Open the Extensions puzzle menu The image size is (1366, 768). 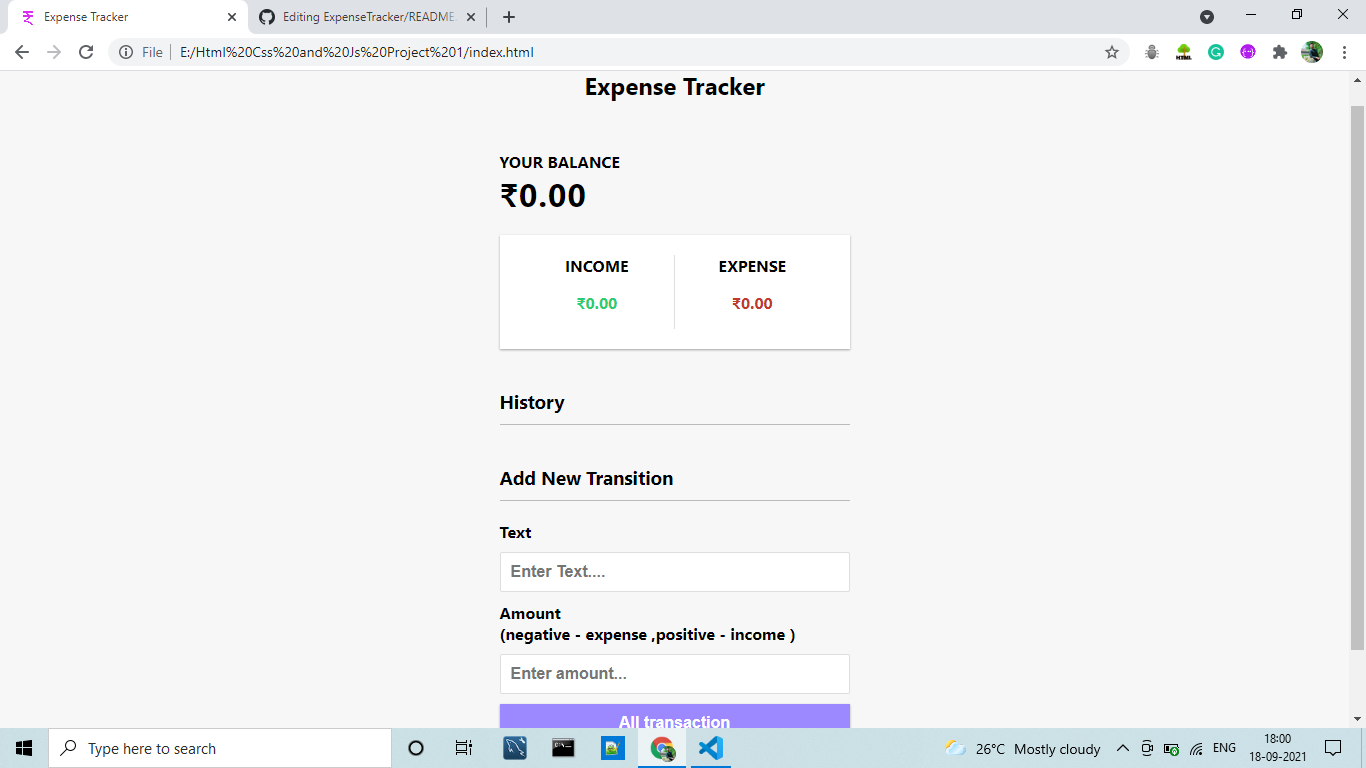1280,52
